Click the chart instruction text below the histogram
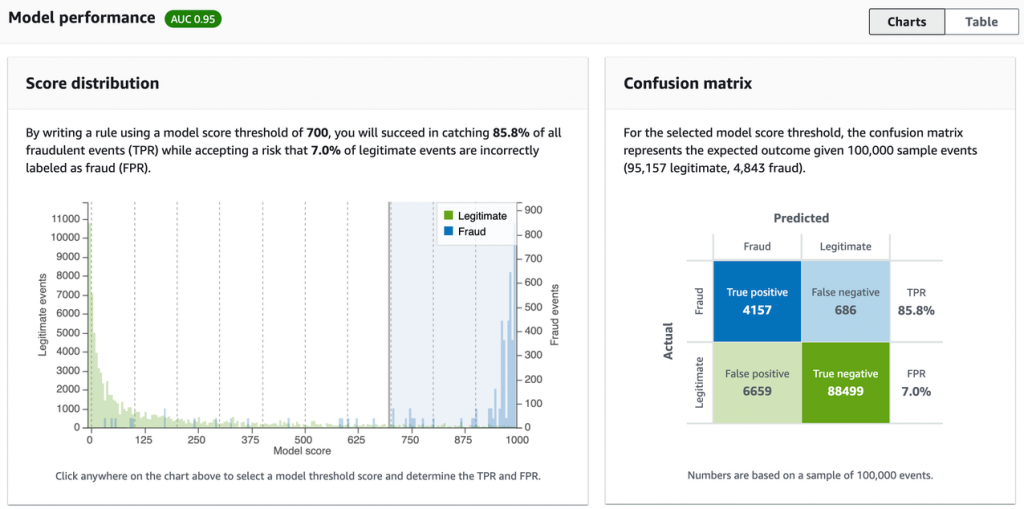Image resolution: width=1024 pixels, height=509 pixels. click(298, 476)
